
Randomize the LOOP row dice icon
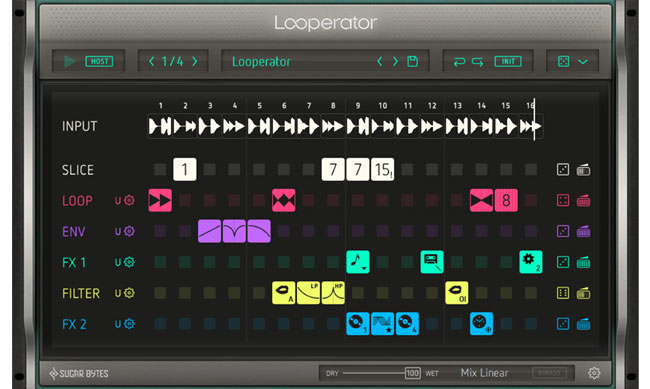tap(563, 200)
